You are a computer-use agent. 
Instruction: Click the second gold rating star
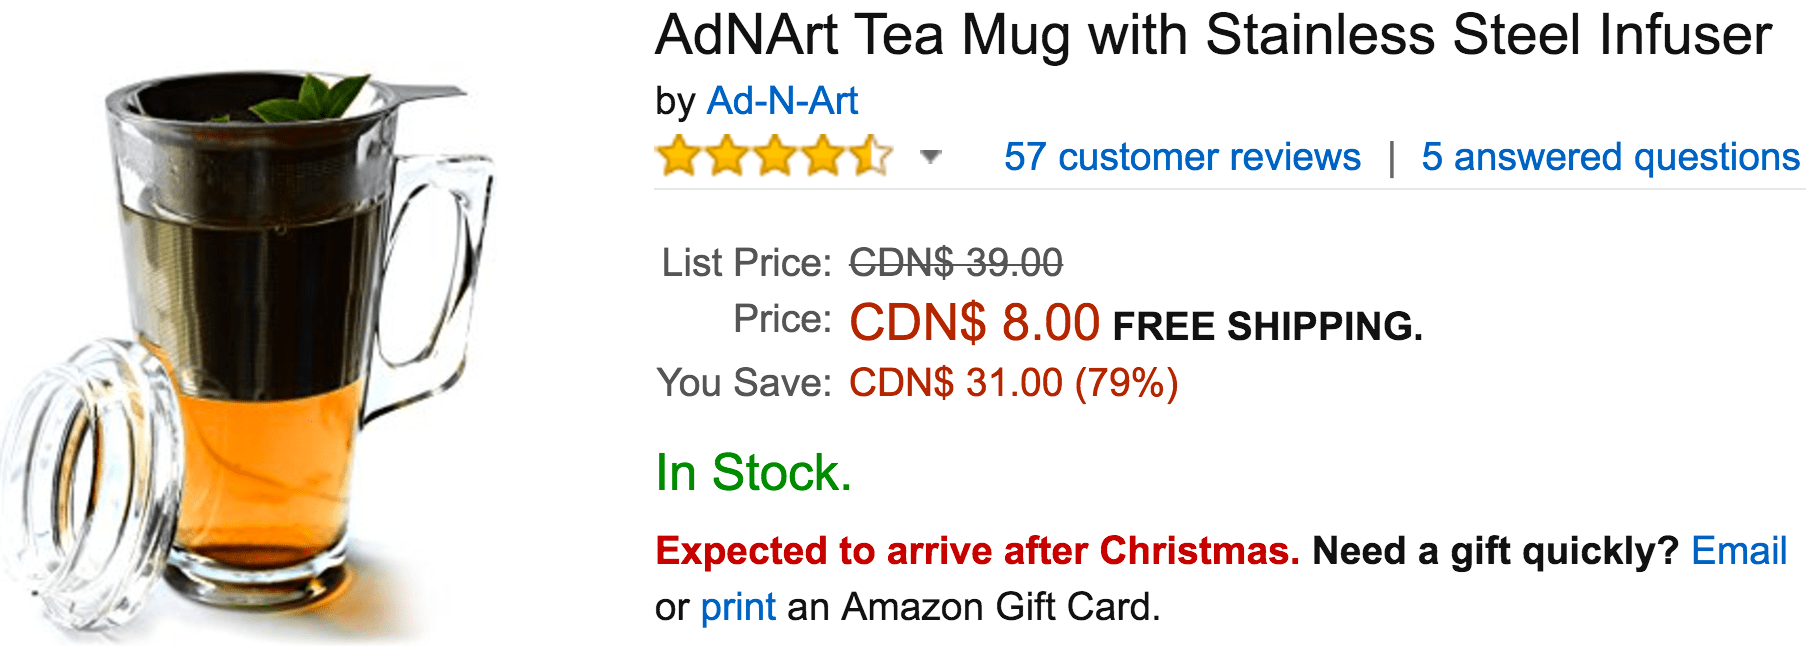click(727, 156)
